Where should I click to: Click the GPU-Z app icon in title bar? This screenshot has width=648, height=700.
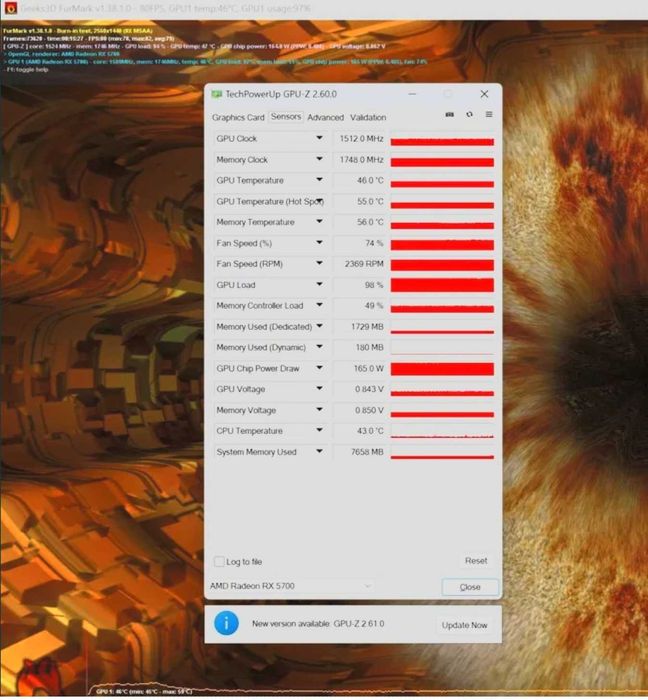216,94
